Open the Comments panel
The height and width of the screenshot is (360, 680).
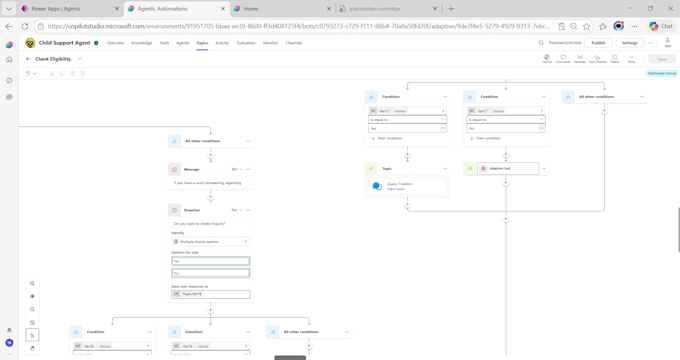tap(563, 59)
